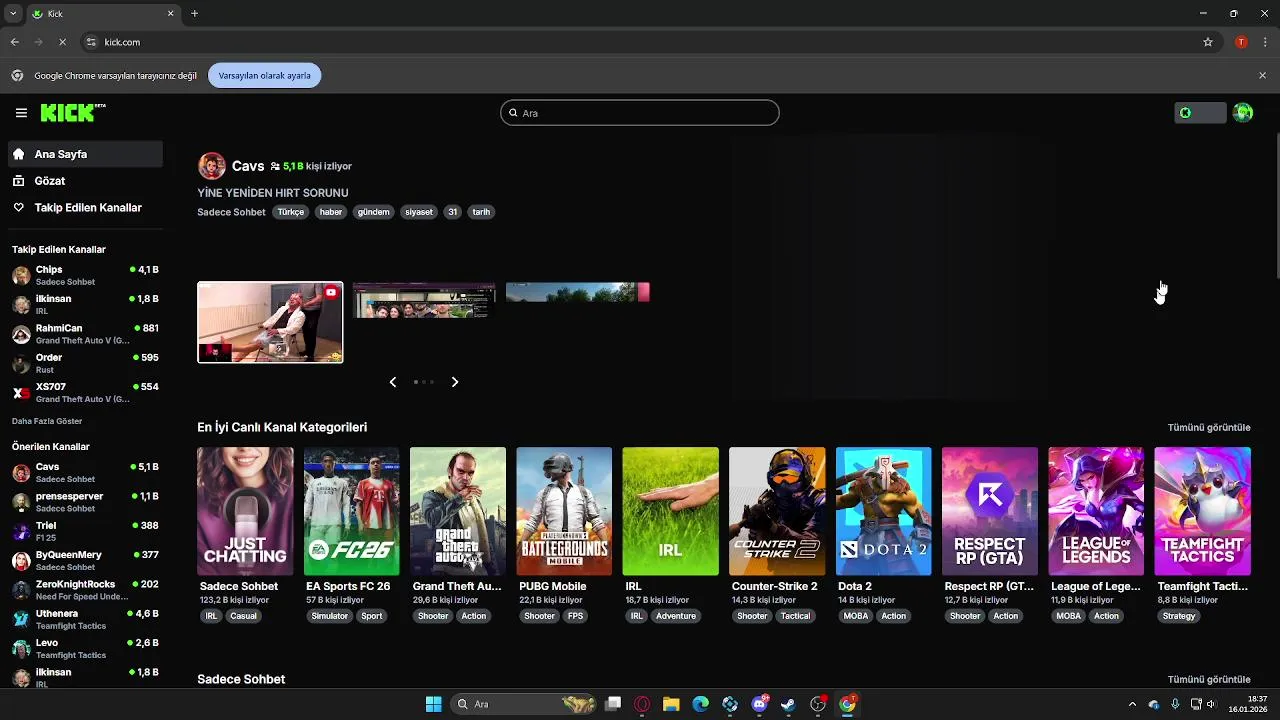Click prensesperver in recommended channels
1280x720 pixels.
pyautogui.click(x=85, y=502)
